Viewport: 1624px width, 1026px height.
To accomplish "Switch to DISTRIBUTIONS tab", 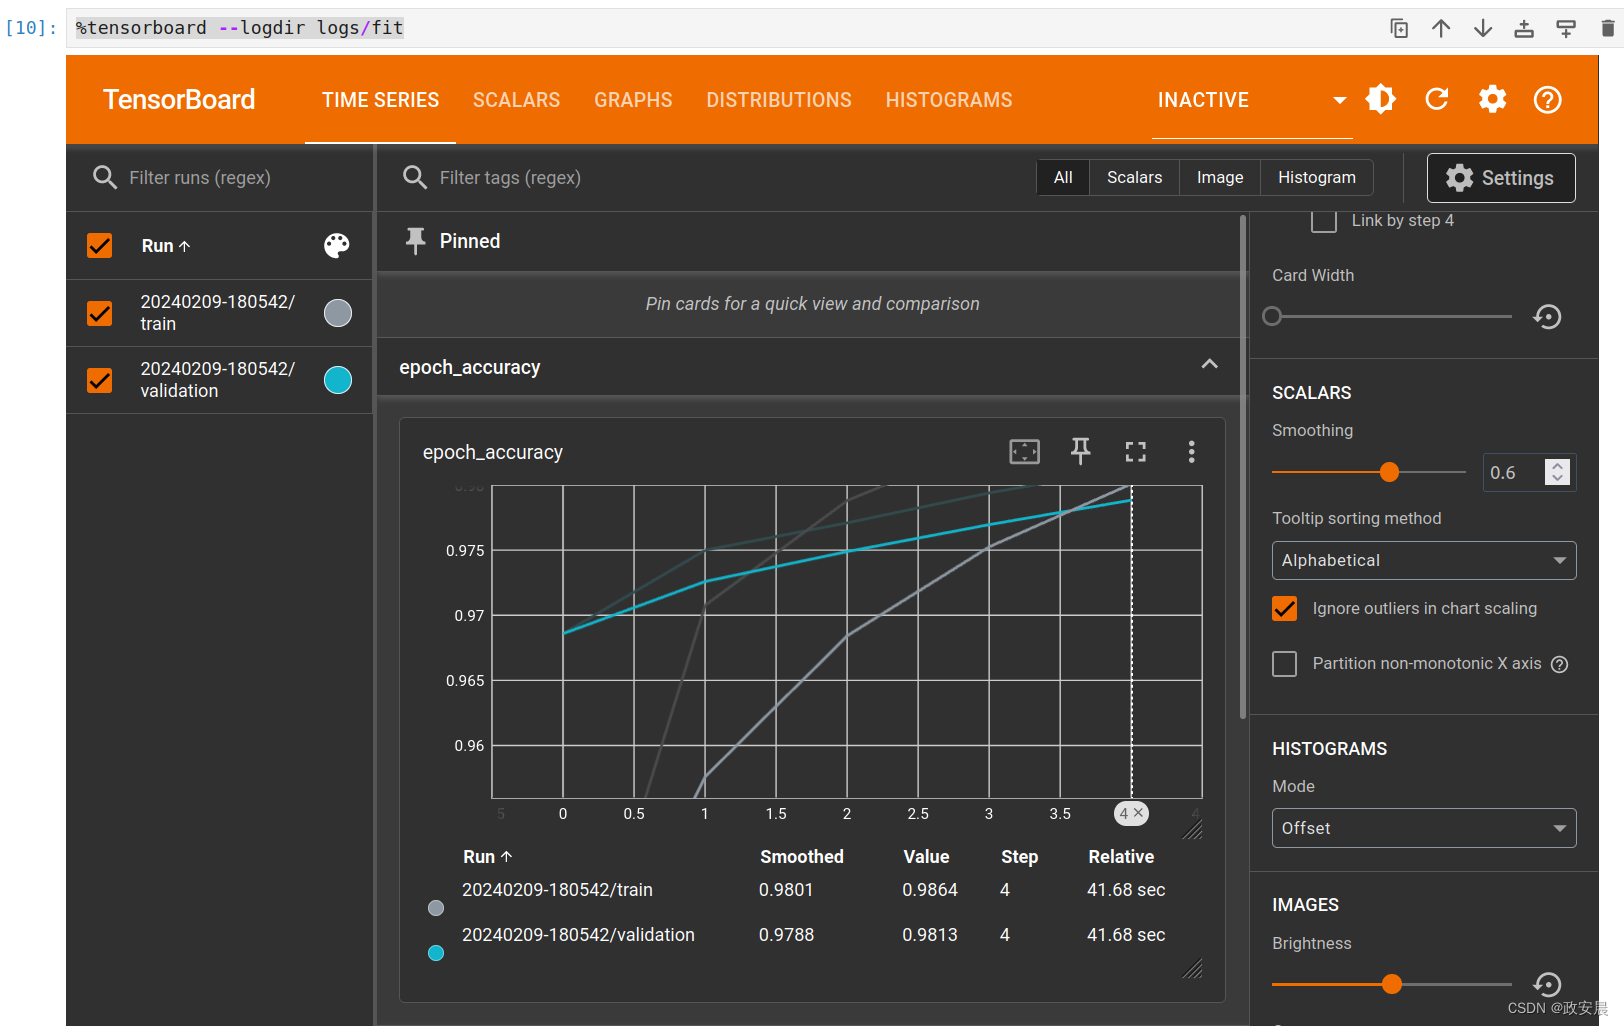I will coord(779,100).
